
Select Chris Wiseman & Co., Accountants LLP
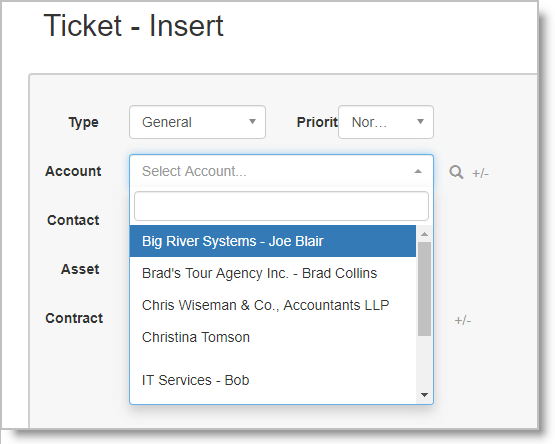click(273, 305)
